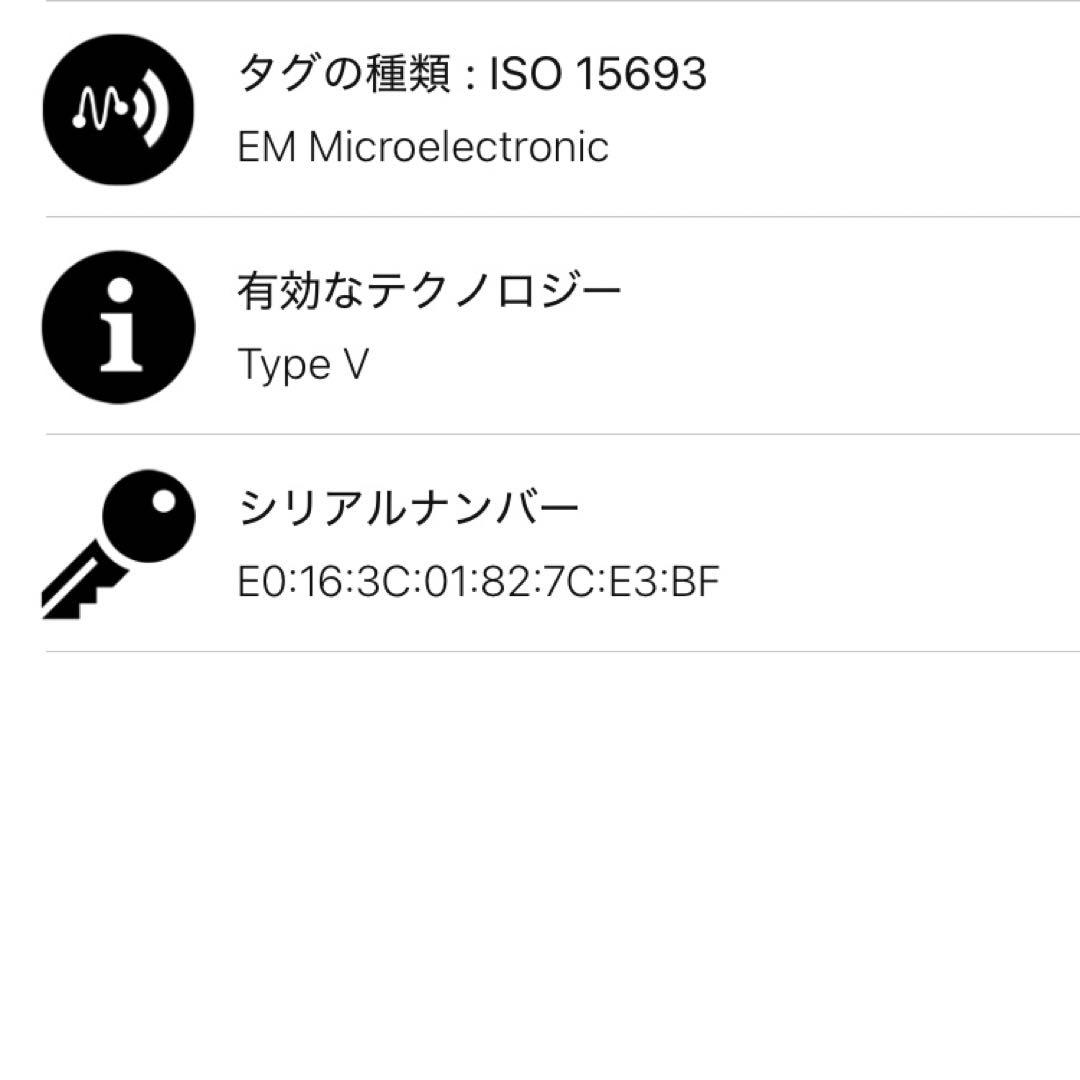Screen dimensions: 1080x1080
Task: Open the "有効なテクノロジー" row title
Action: [429, 292]
